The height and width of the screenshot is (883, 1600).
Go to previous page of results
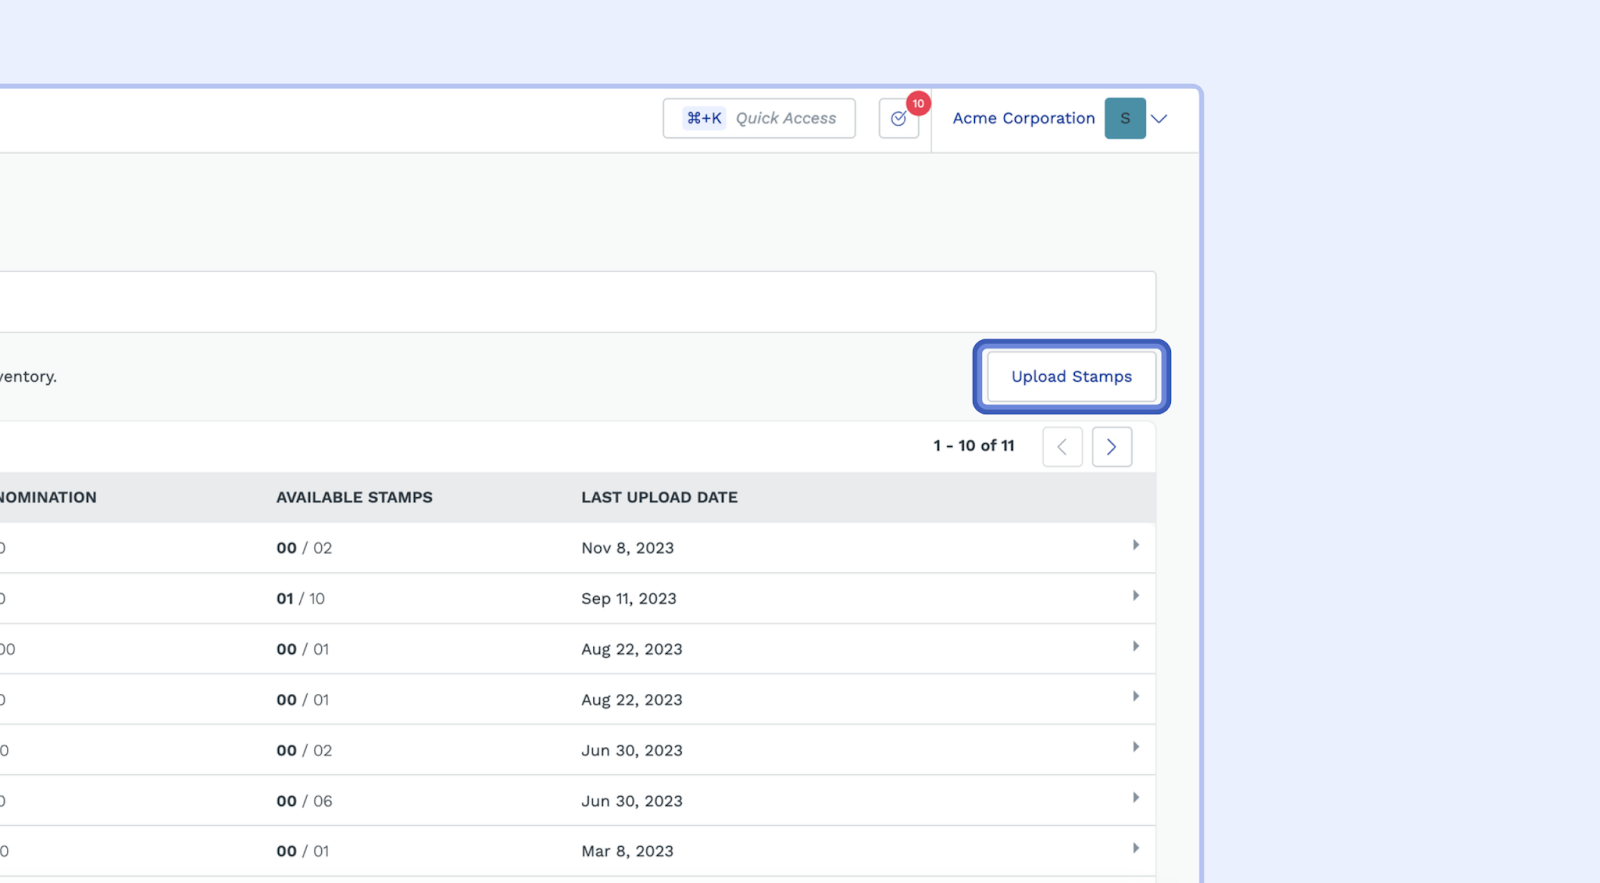(1062, 447)
